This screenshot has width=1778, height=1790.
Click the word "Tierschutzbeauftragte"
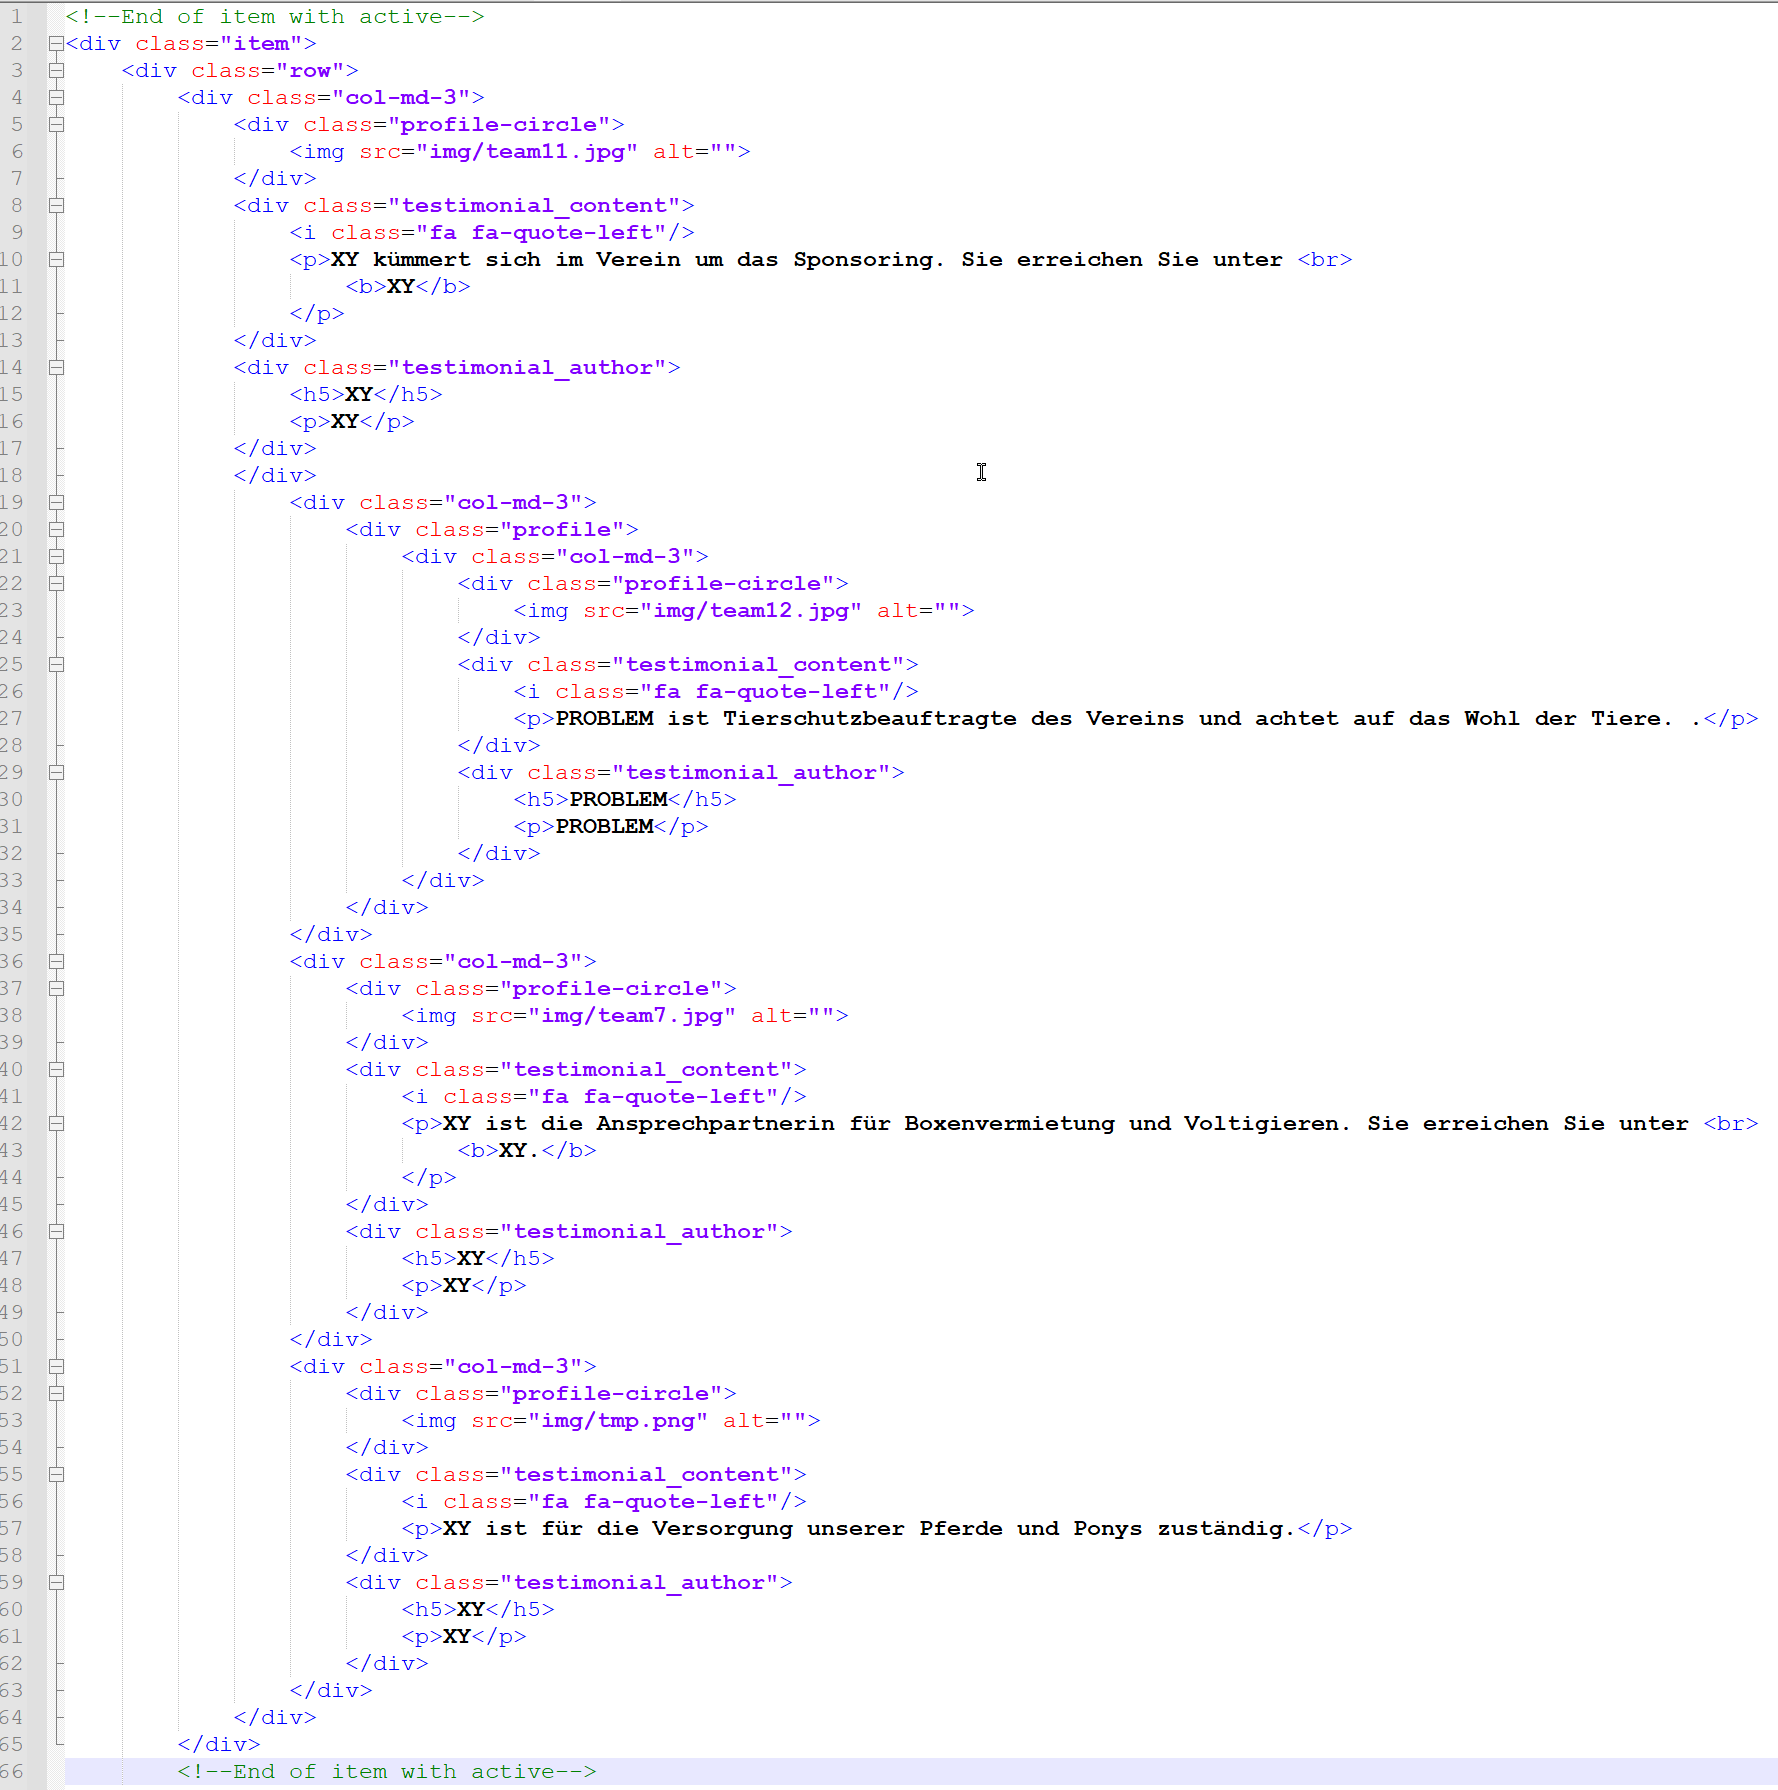pyautogui.click(x=870, y=719)
